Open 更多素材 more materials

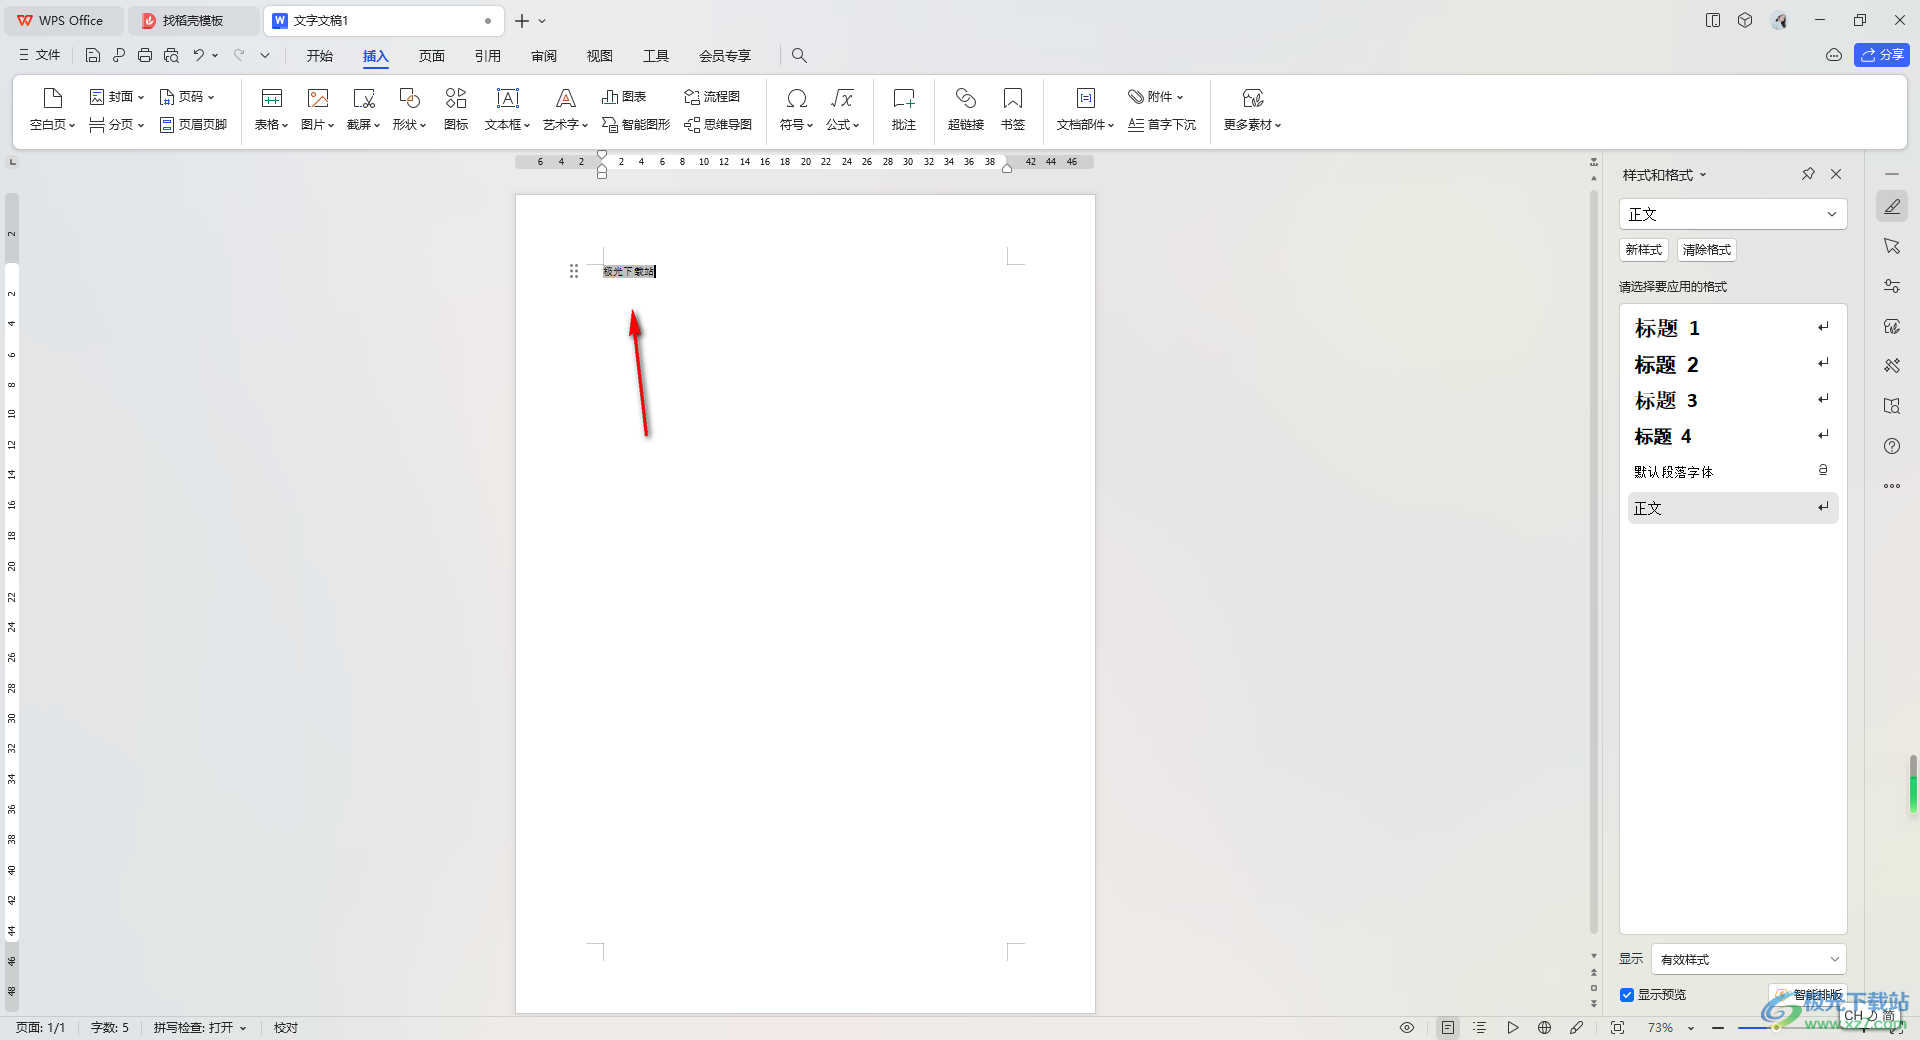pos(1252,110)
